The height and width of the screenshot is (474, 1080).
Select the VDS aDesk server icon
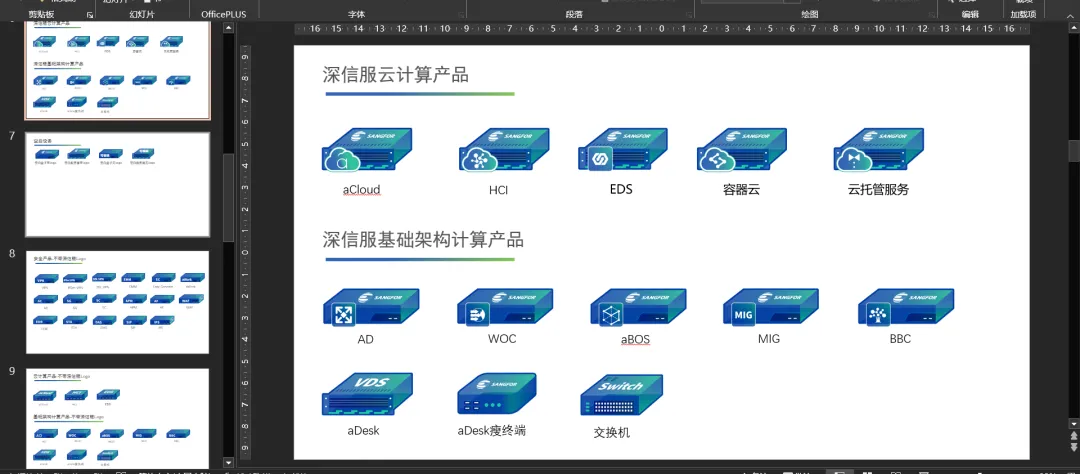coord(367,395)
